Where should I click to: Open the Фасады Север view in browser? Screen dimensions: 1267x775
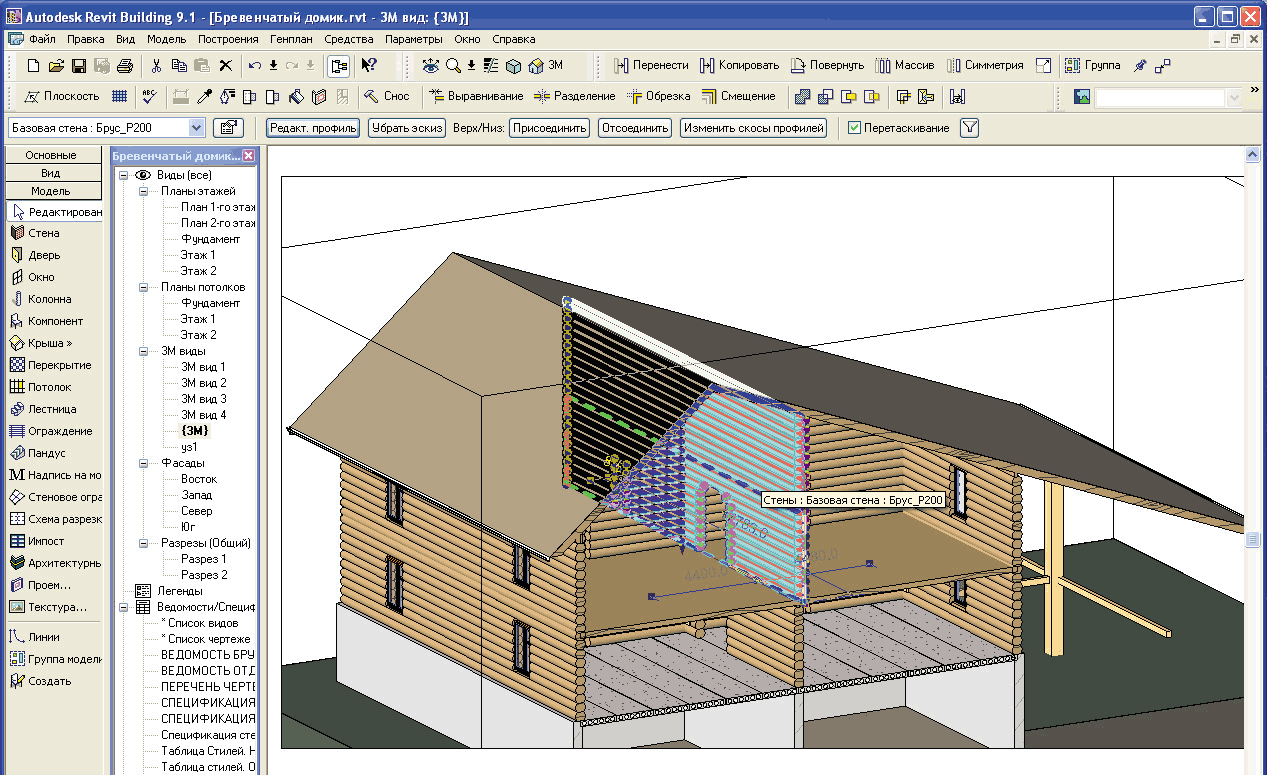pyautogui.click(x=196, y=511)
